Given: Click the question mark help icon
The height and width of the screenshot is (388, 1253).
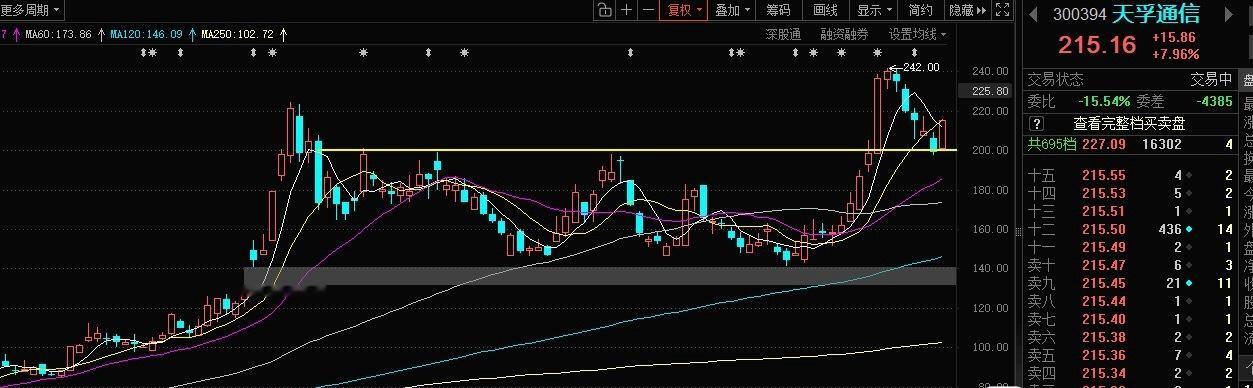Looking at the screenshot, I should (x=1038, y=123).
